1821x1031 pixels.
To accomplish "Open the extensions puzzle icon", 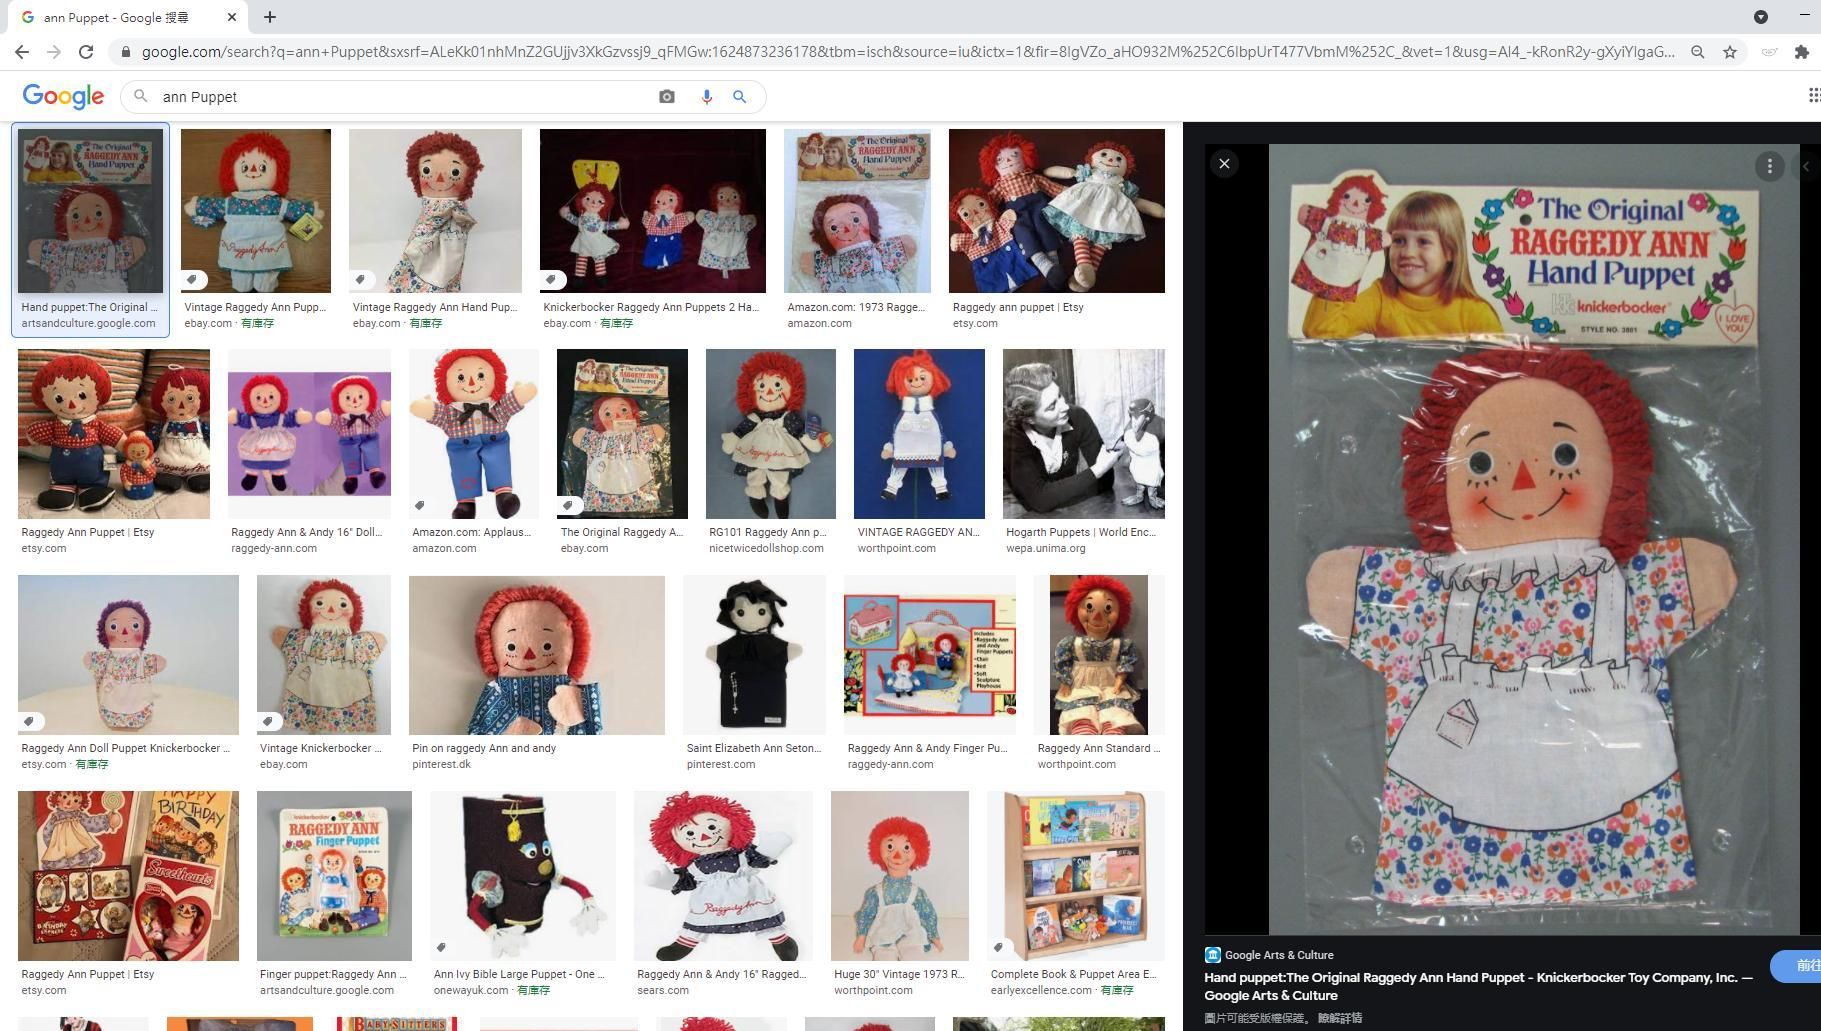I will 1802,52.
